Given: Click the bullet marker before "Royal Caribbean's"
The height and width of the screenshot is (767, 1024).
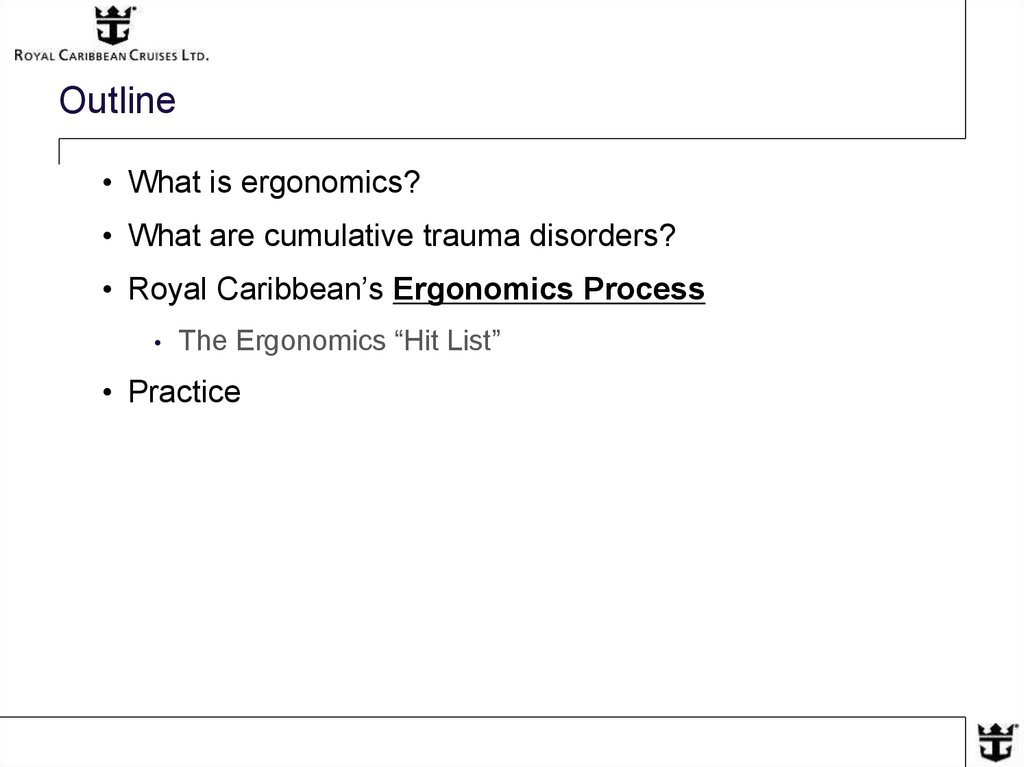Looking at the screenshot, I should click(106, 290).
